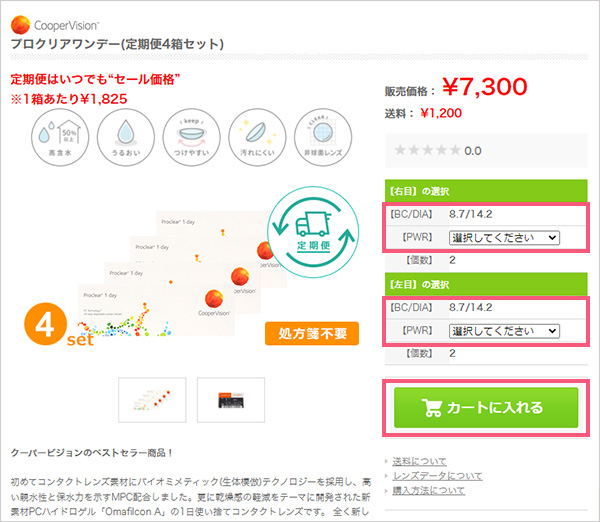Click left eye 個数 quantity value 2

pos(452,353)
